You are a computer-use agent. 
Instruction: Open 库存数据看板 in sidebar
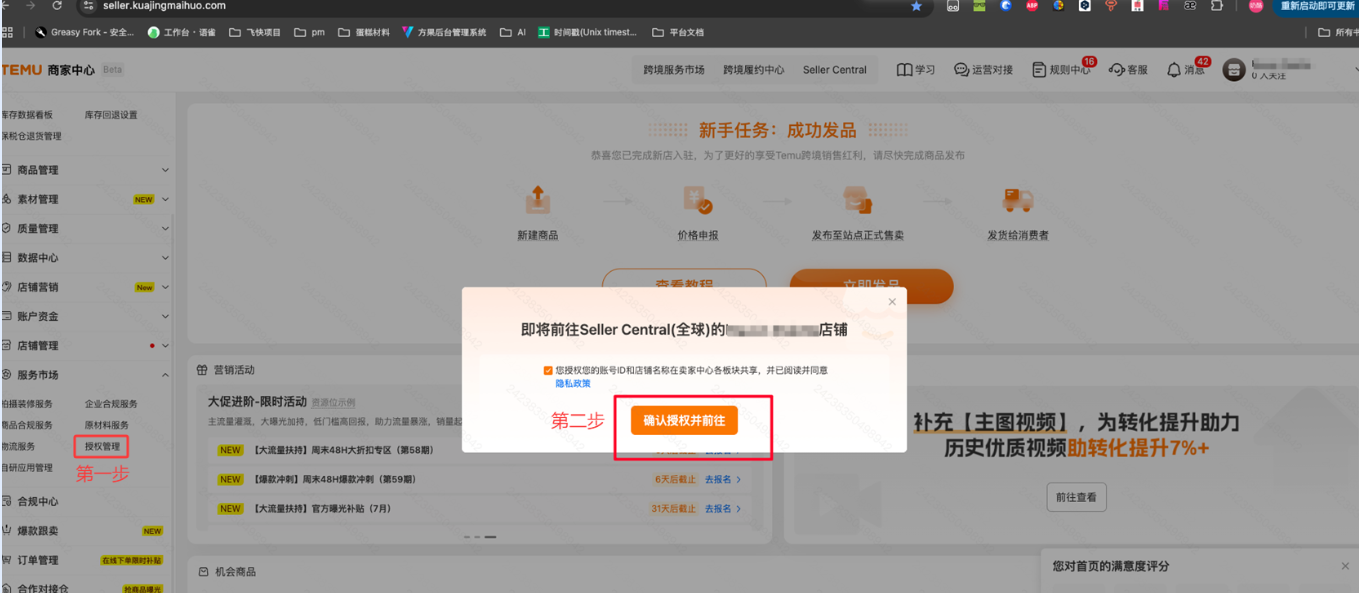(27, 115)
